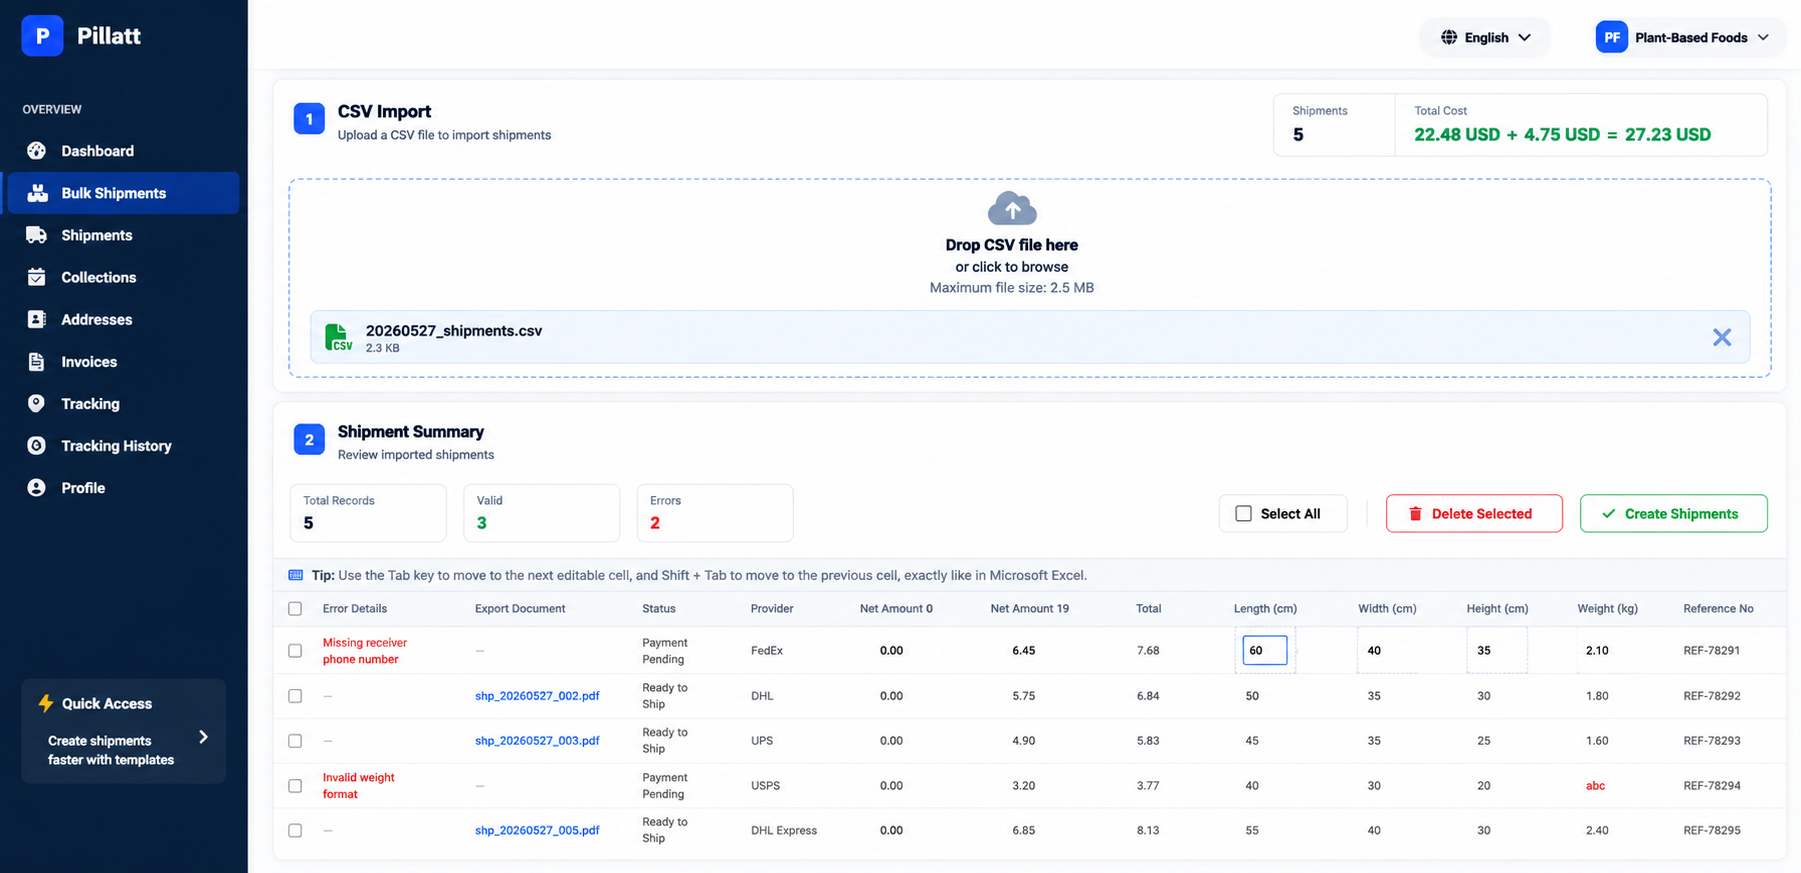Click the Pillatt logo icon

pos(42,36)
